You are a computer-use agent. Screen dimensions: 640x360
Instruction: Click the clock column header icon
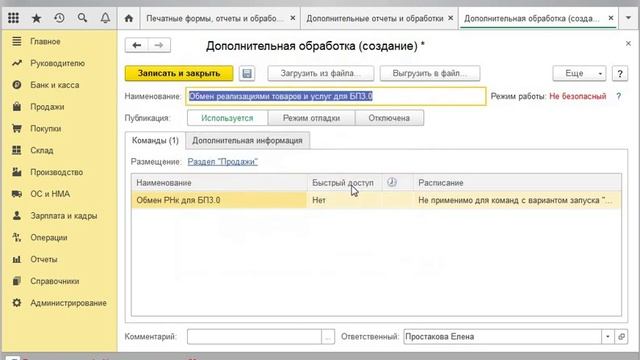[392, 182]
